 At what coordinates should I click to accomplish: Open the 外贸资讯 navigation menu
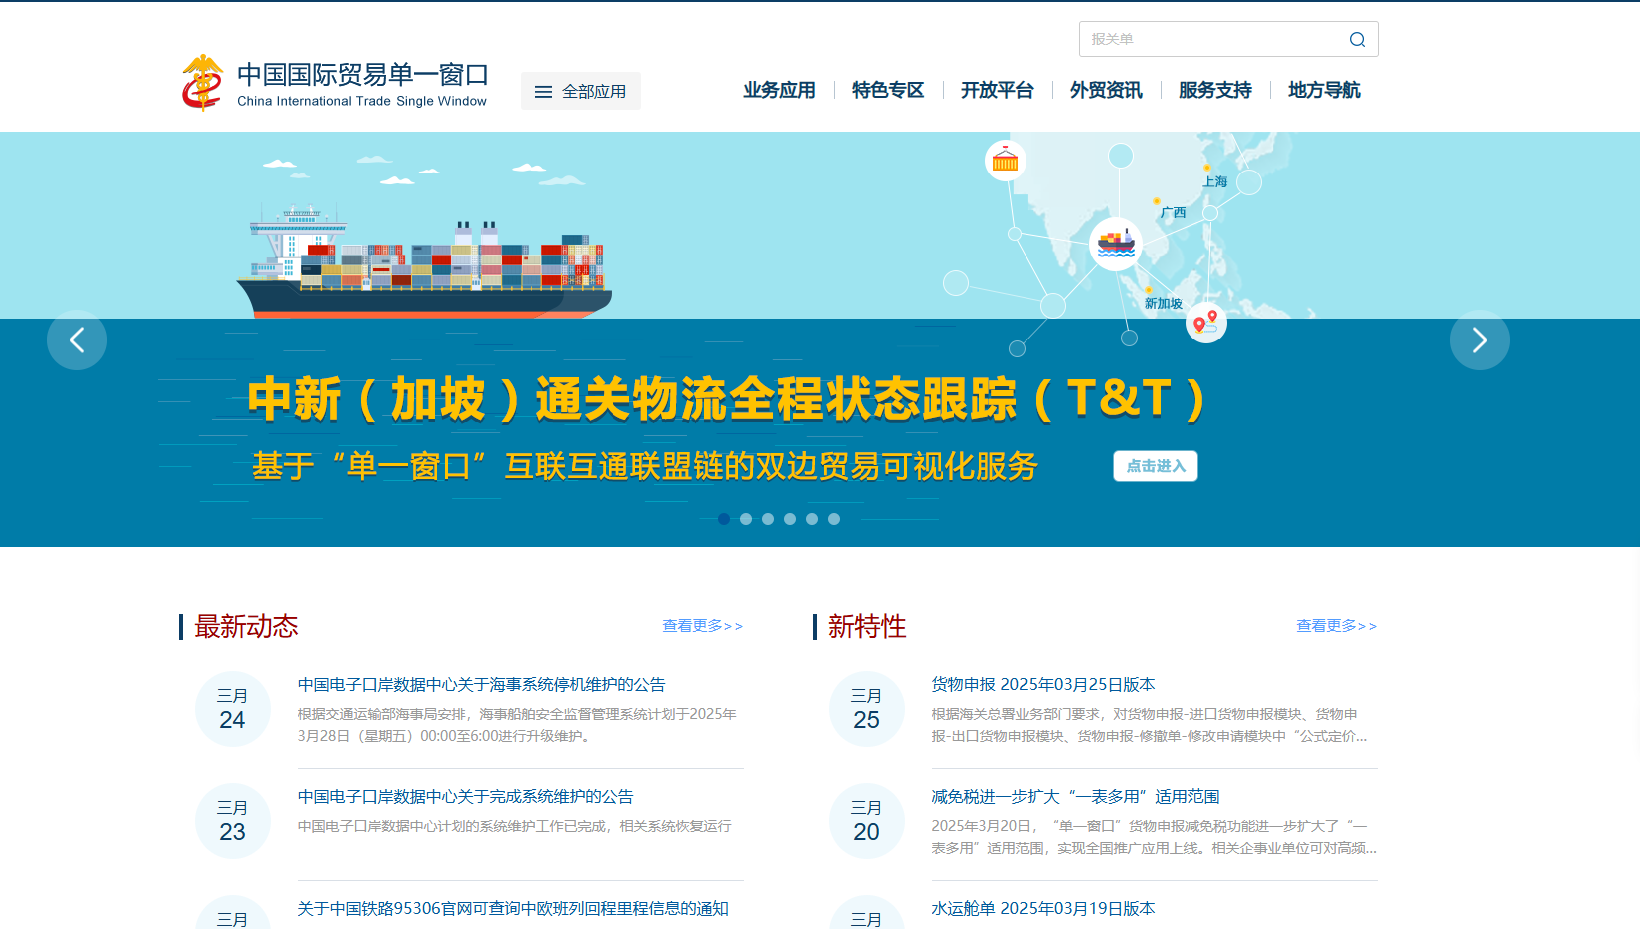(1106, 90)
